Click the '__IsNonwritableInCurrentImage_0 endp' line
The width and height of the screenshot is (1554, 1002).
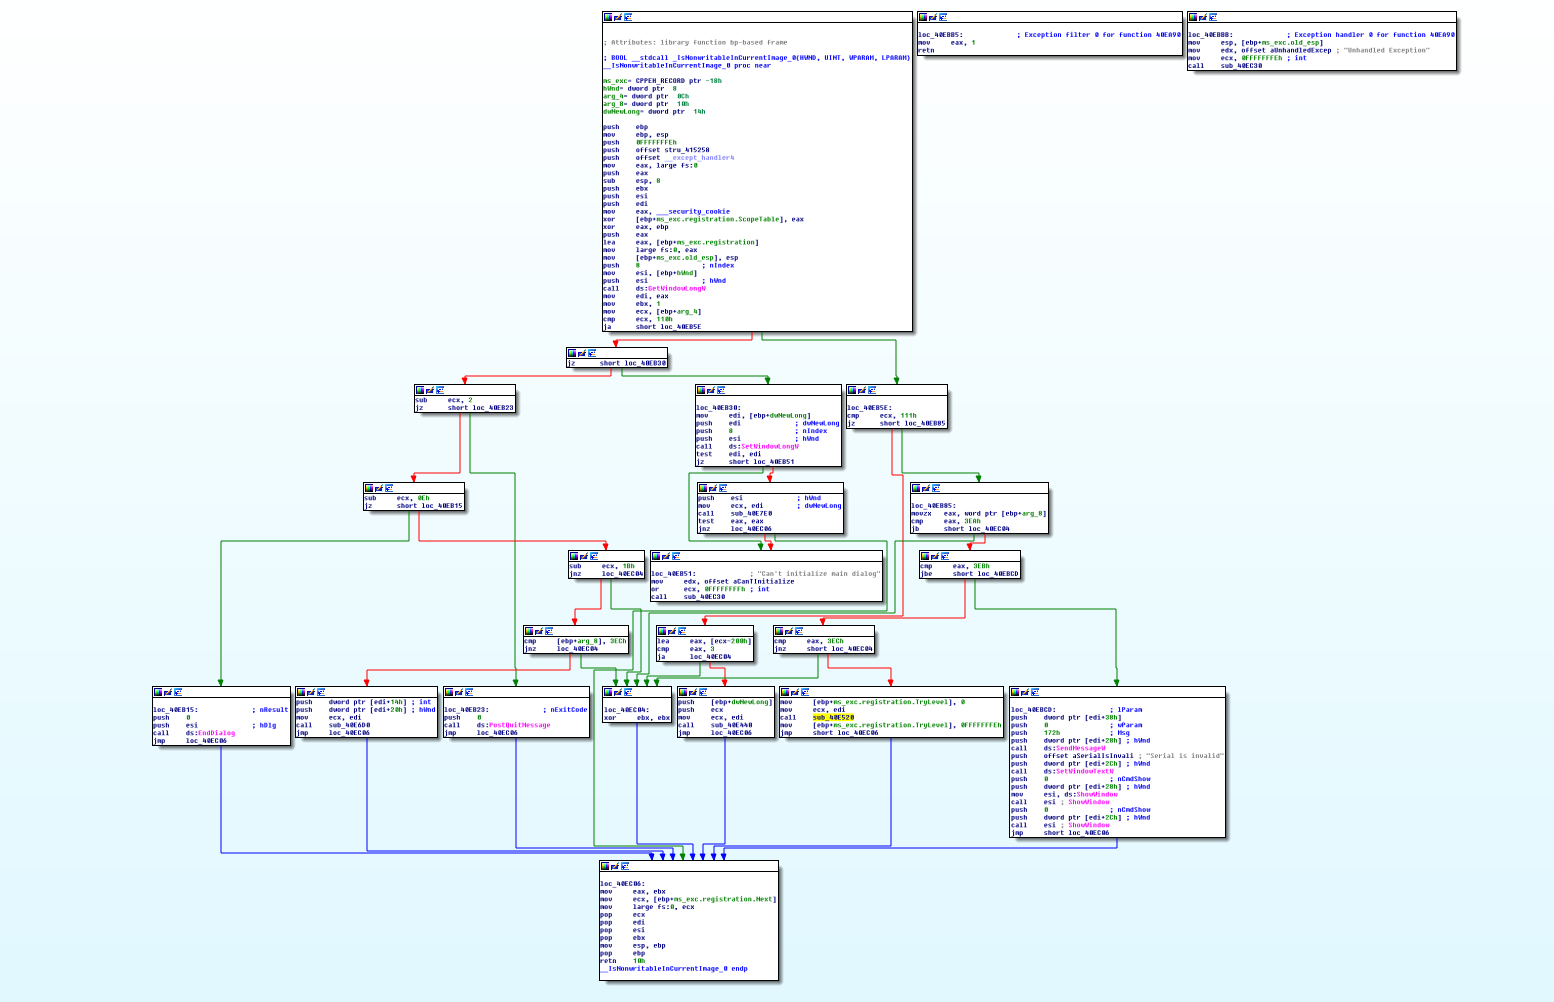pyautogui.click(x=674, y=969)
